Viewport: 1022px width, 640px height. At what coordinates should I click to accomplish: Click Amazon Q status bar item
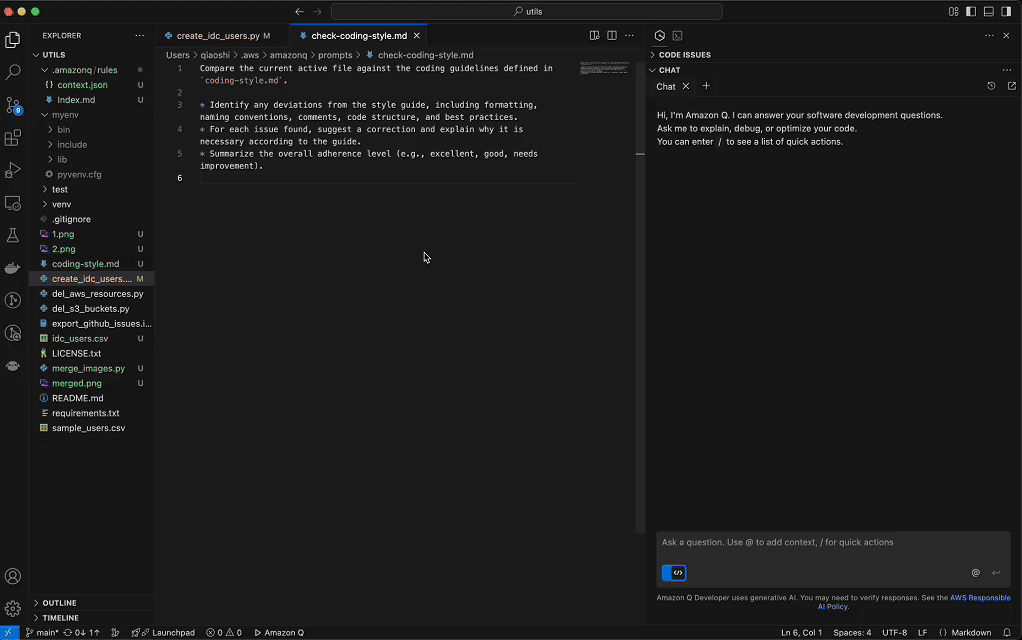pos(279,633)
